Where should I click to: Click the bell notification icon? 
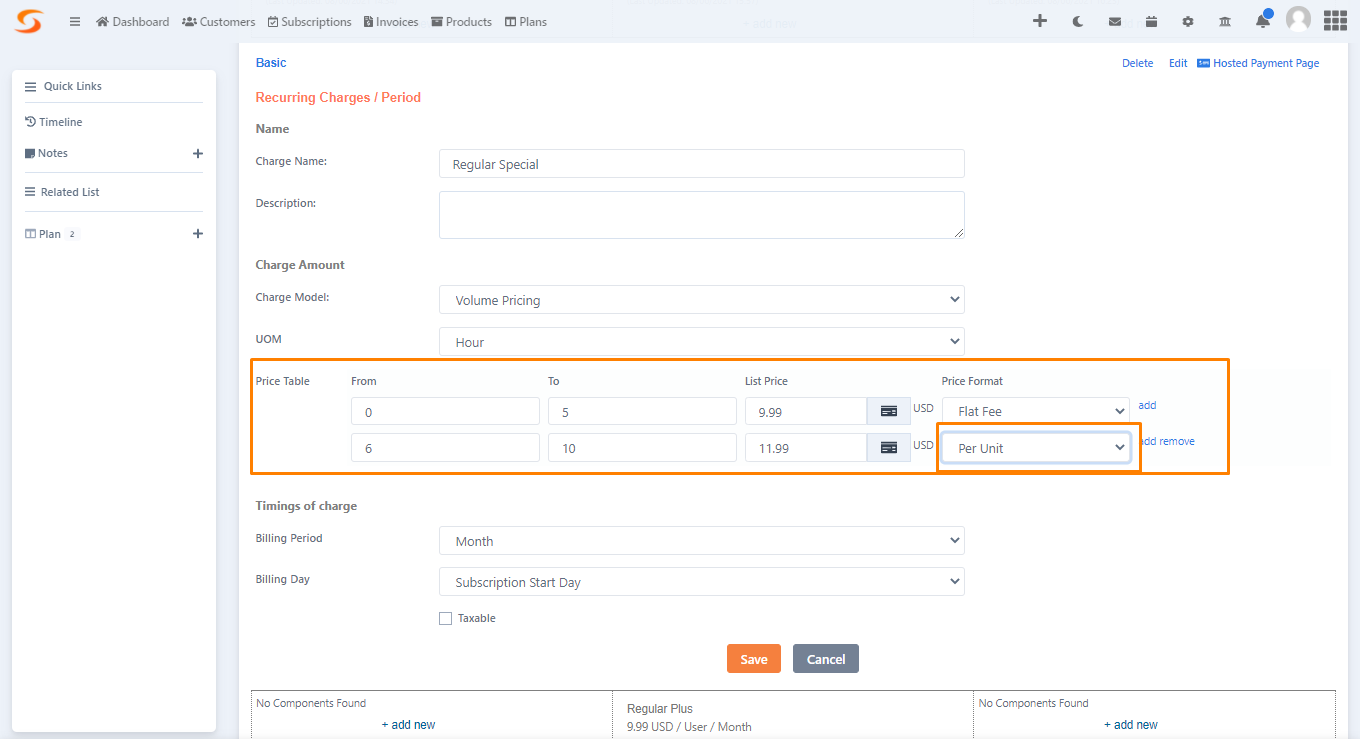tap(1262, 19)
